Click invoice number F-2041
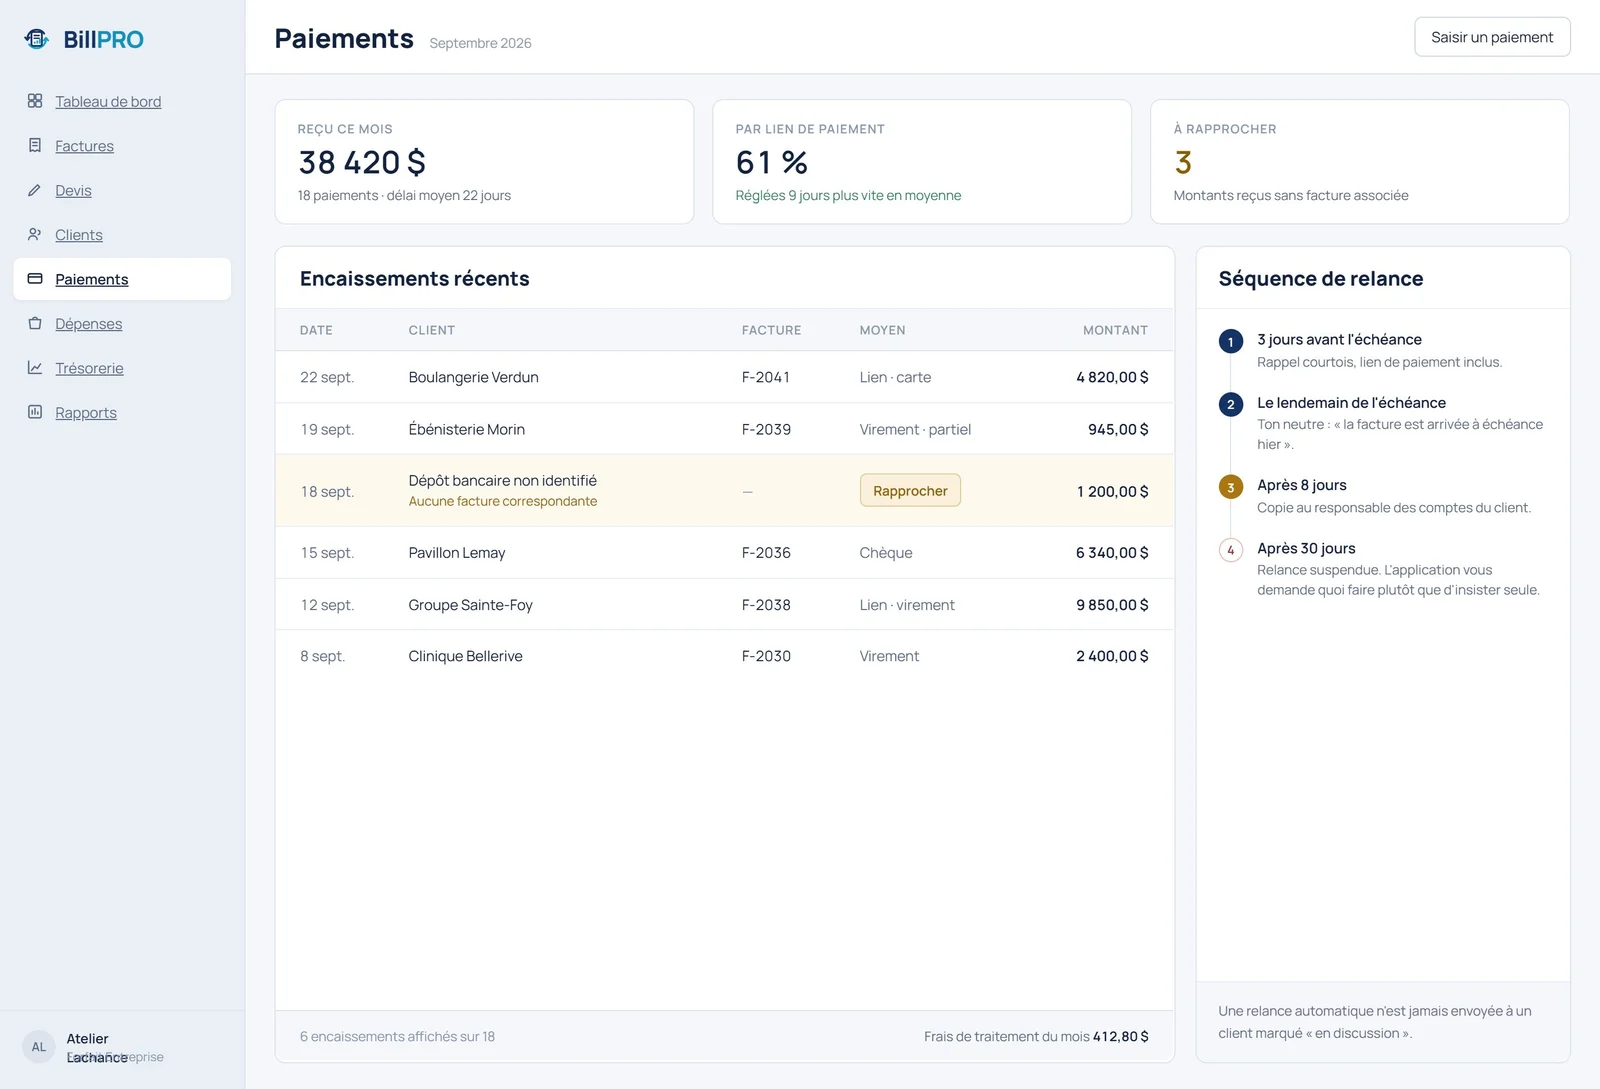The image size is (1600, 1089). click(x=766, y=377)
